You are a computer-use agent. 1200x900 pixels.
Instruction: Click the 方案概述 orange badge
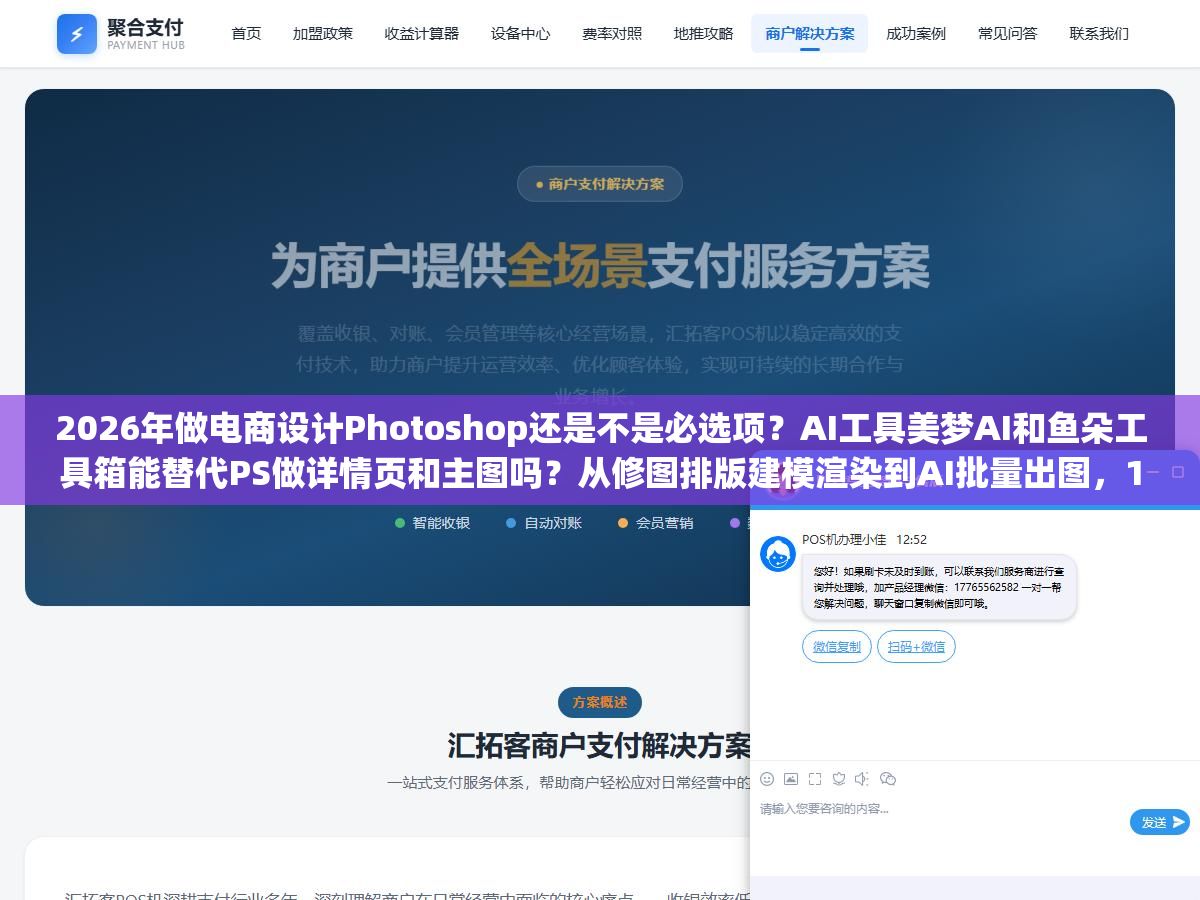pyautogui.click(x=600, y=702)
